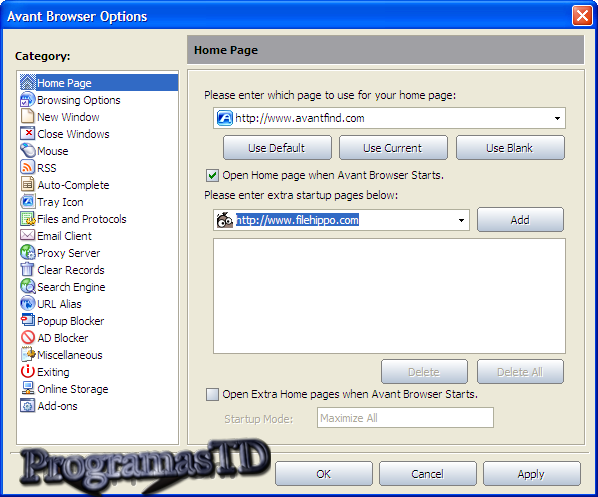Click the Add button for startup pages

[520, 220]
